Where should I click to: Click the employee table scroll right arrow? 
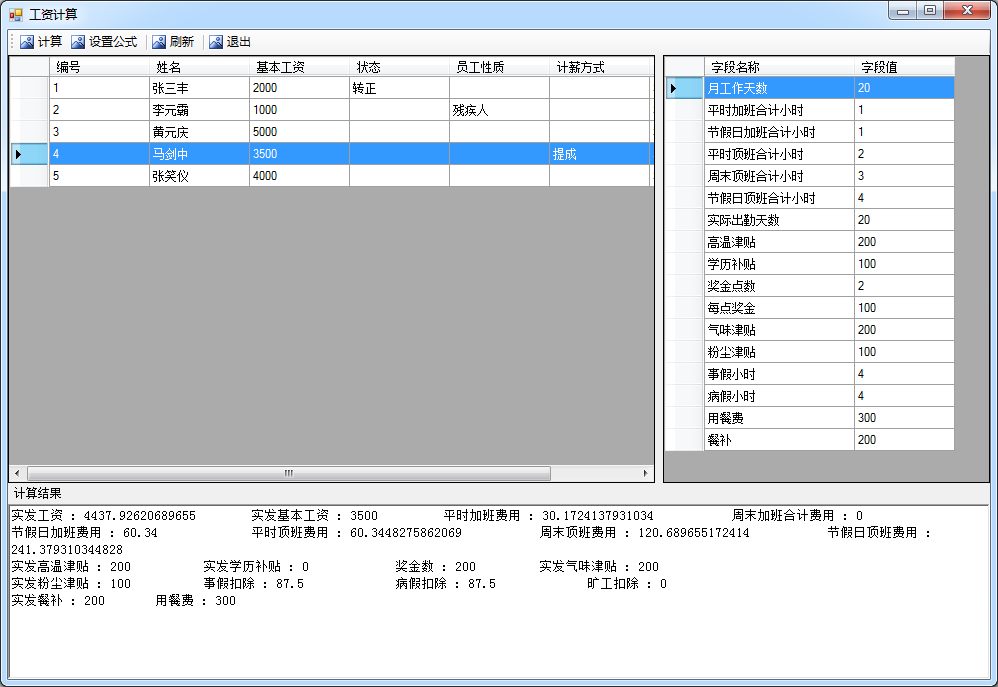tap(645, 473)
